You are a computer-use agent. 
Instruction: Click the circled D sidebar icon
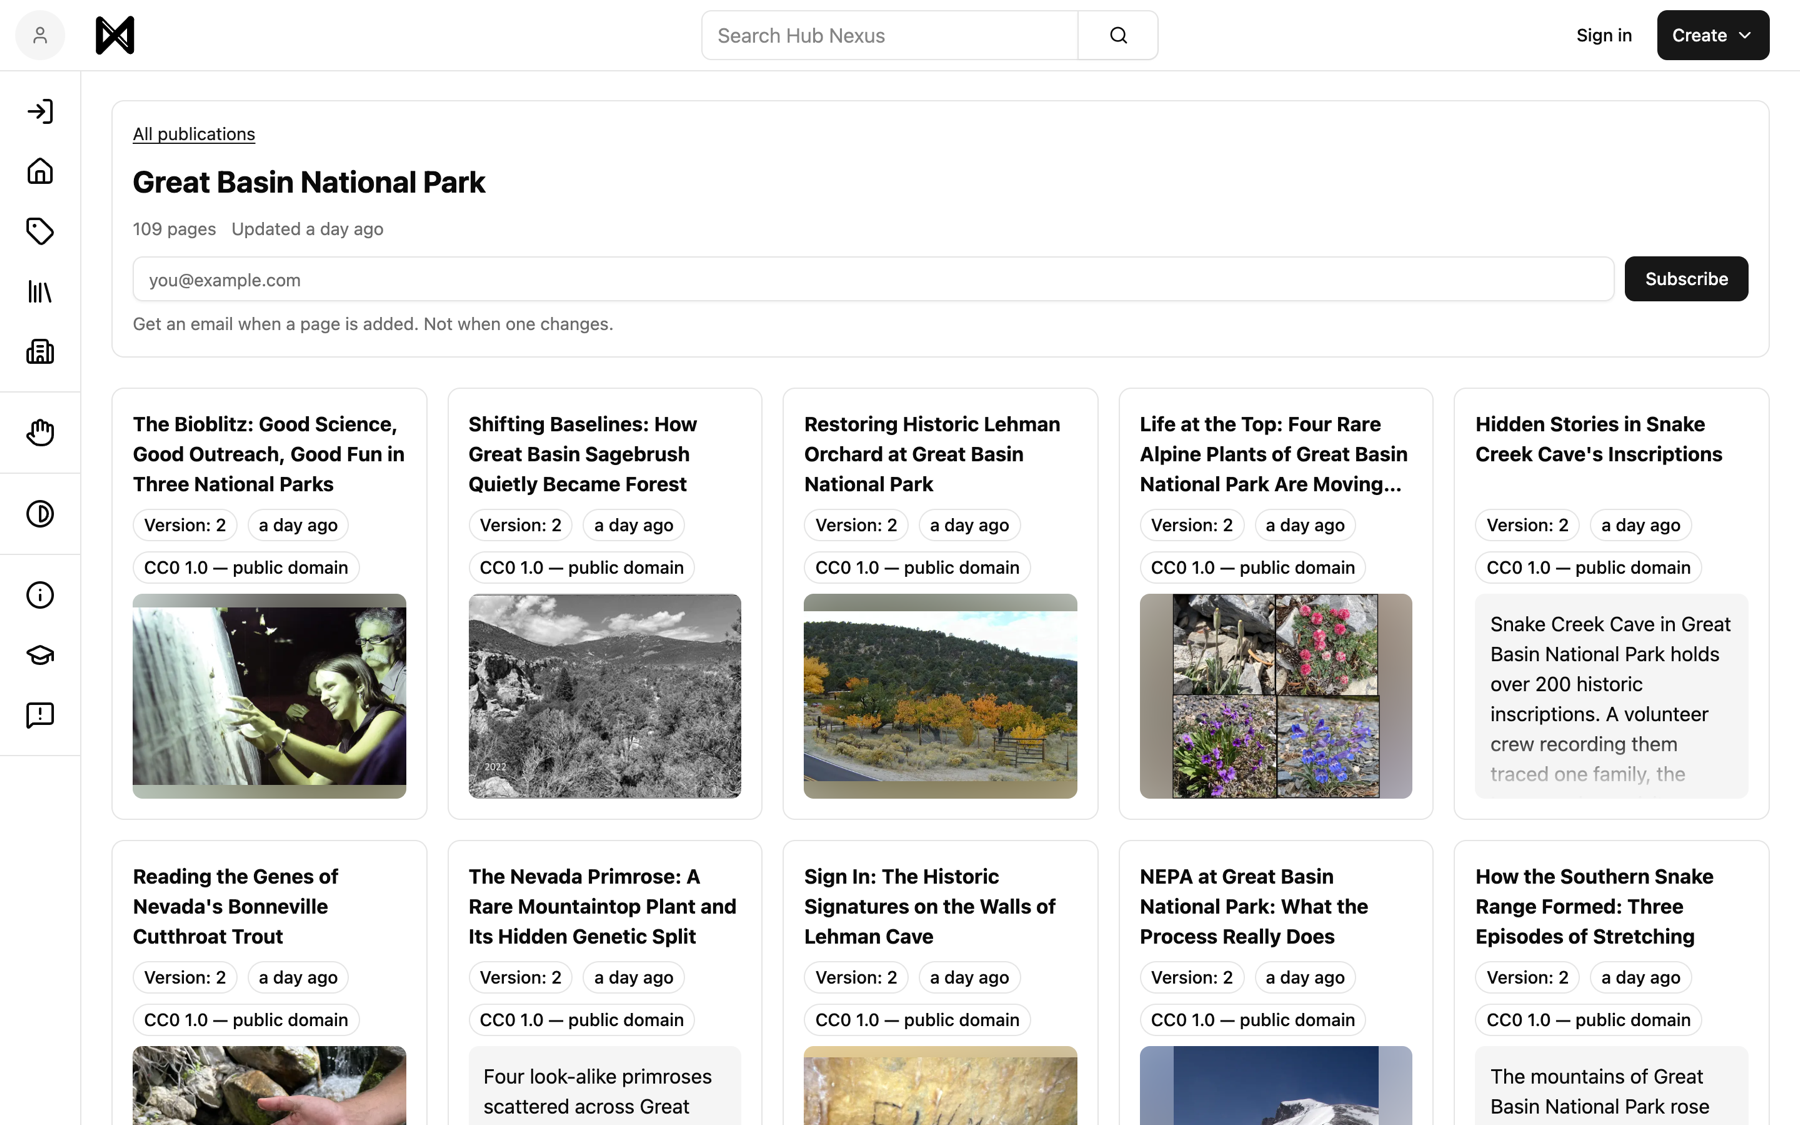pyautogui.click(x=40, y=514)
